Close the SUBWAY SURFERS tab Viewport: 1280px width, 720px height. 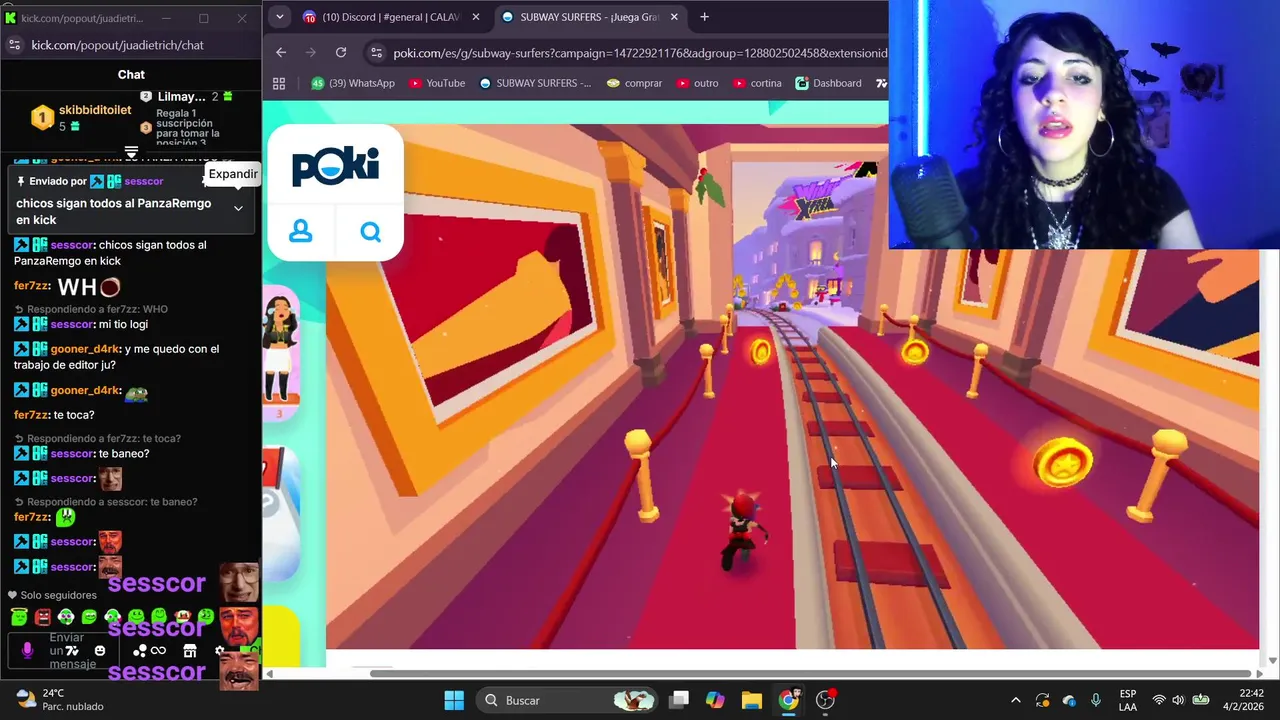click(x=674, y=17)
